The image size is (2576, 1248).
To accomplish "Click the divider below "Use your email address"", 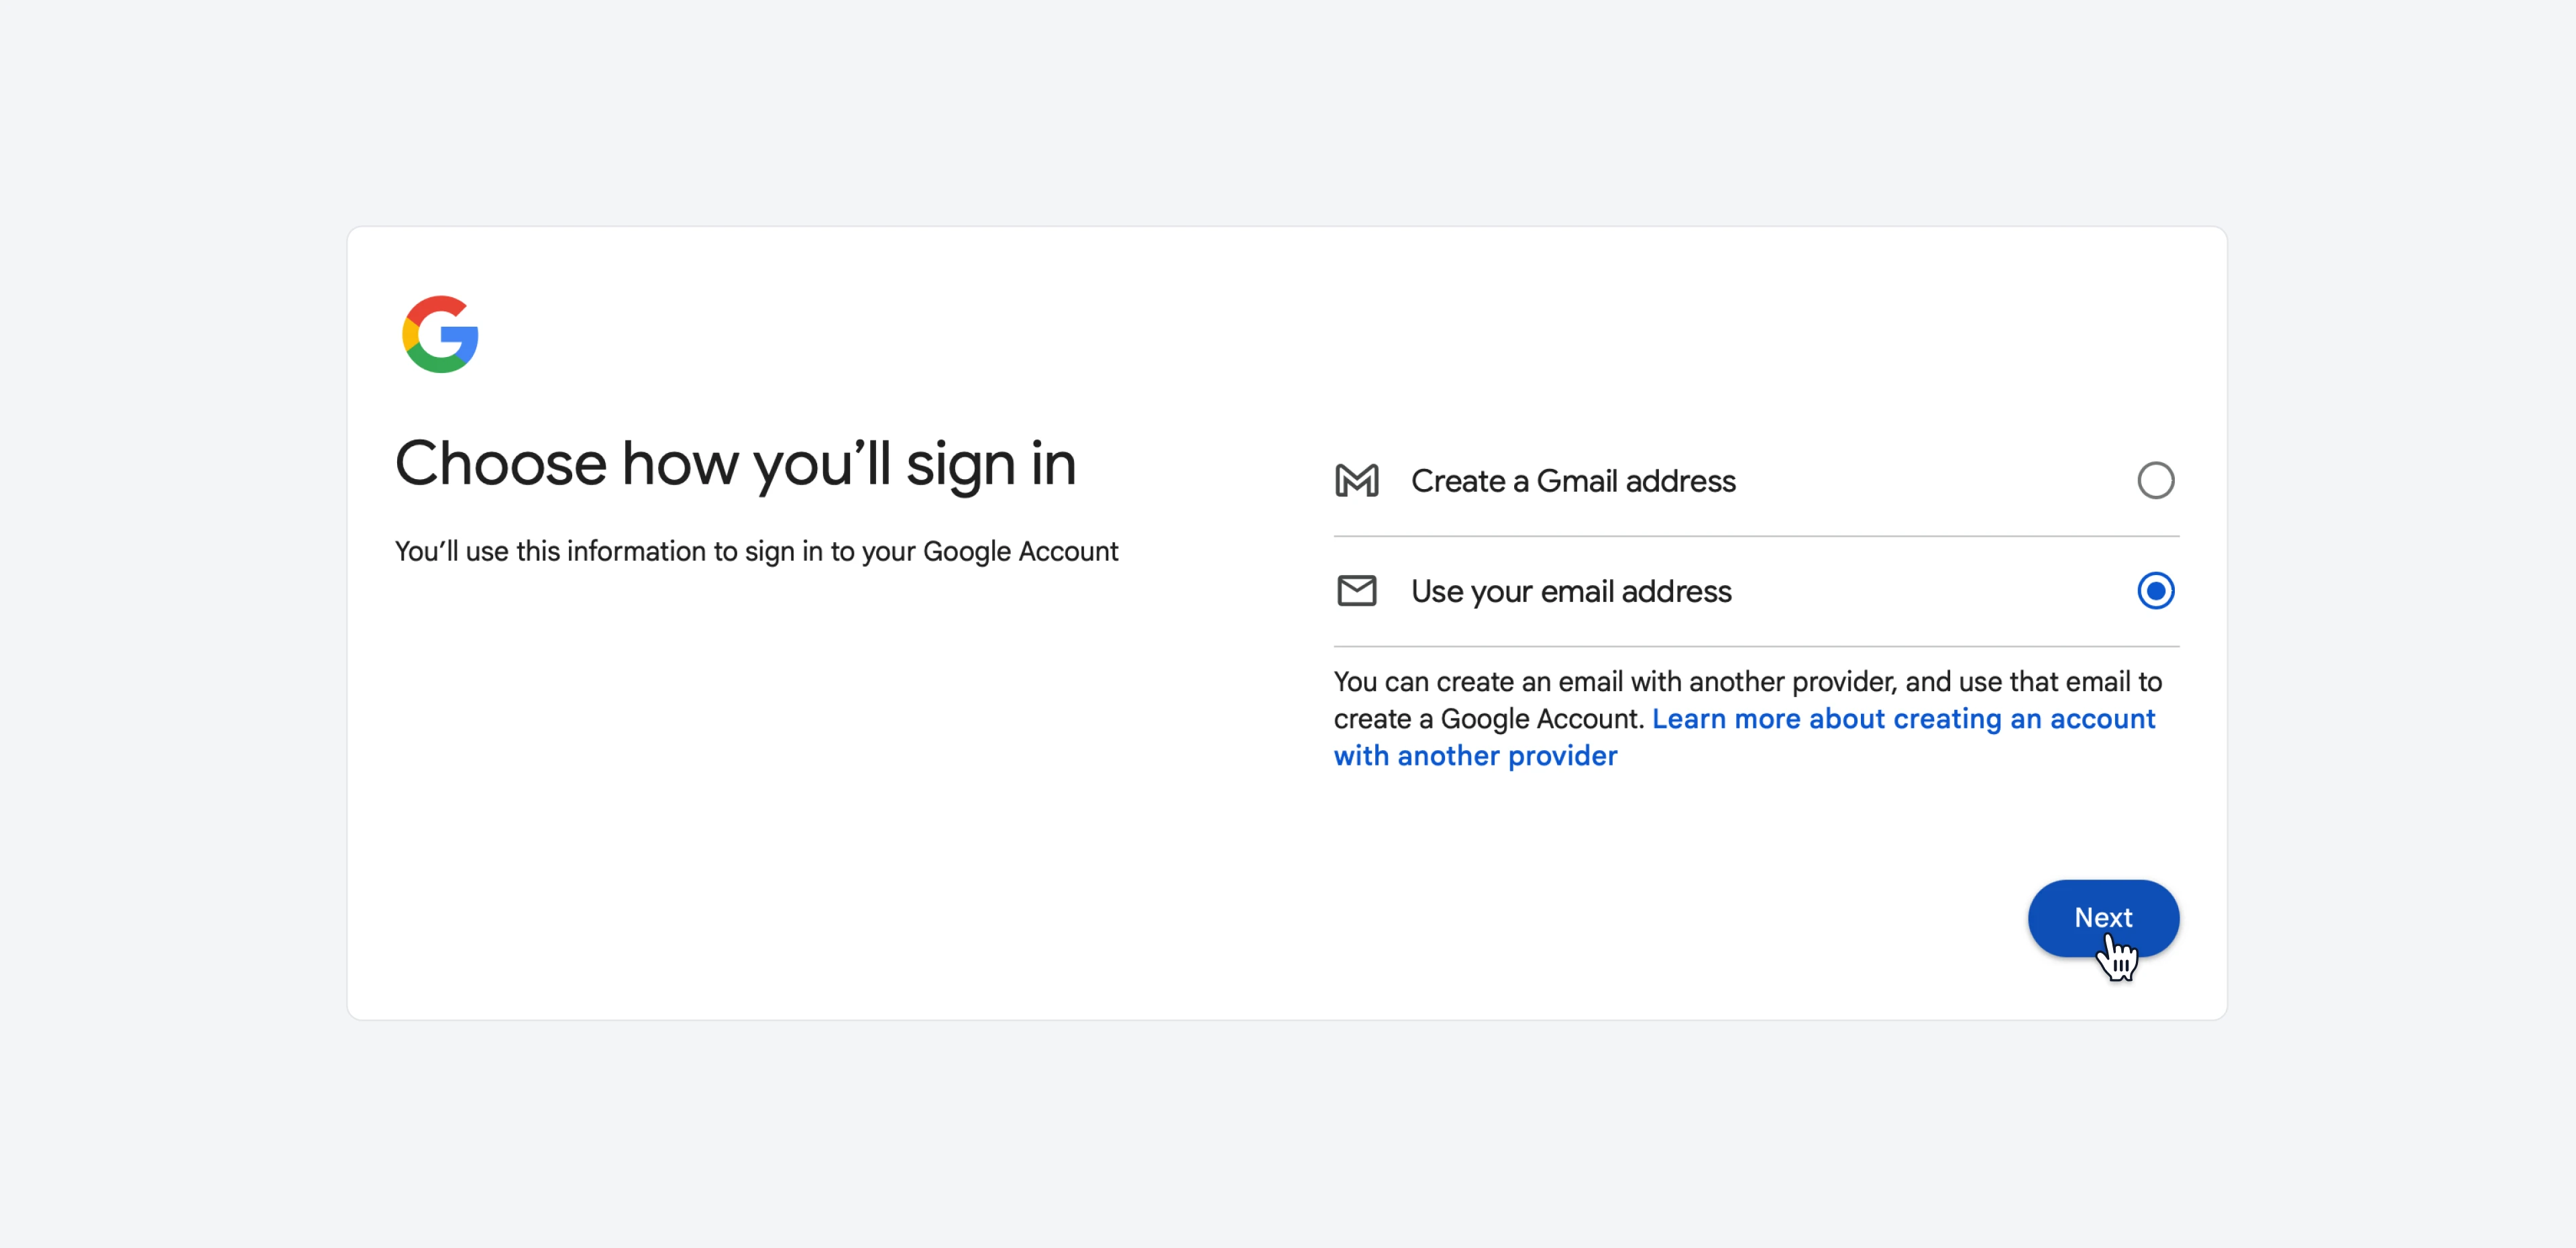I will (1756, 646).
